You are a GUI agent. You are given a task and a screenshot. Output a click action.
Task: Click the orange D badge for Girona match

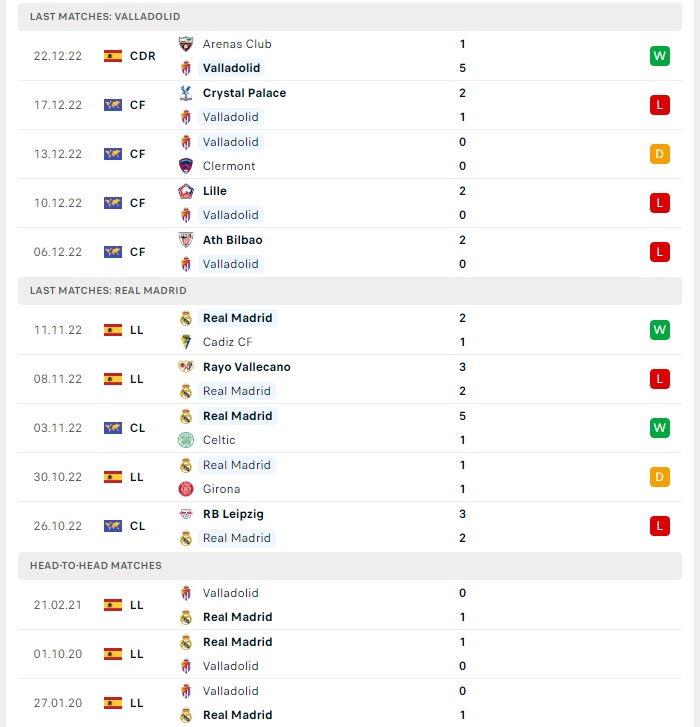tap(660, 477)
